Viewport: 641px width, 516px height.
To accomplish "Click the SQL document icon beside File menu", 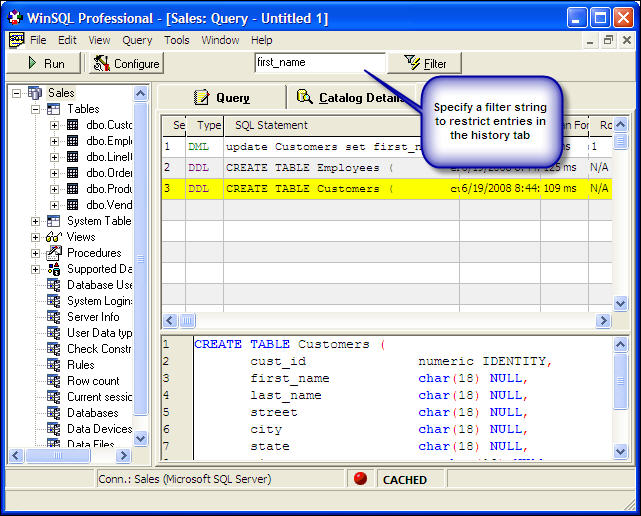I will pos(17,40).
